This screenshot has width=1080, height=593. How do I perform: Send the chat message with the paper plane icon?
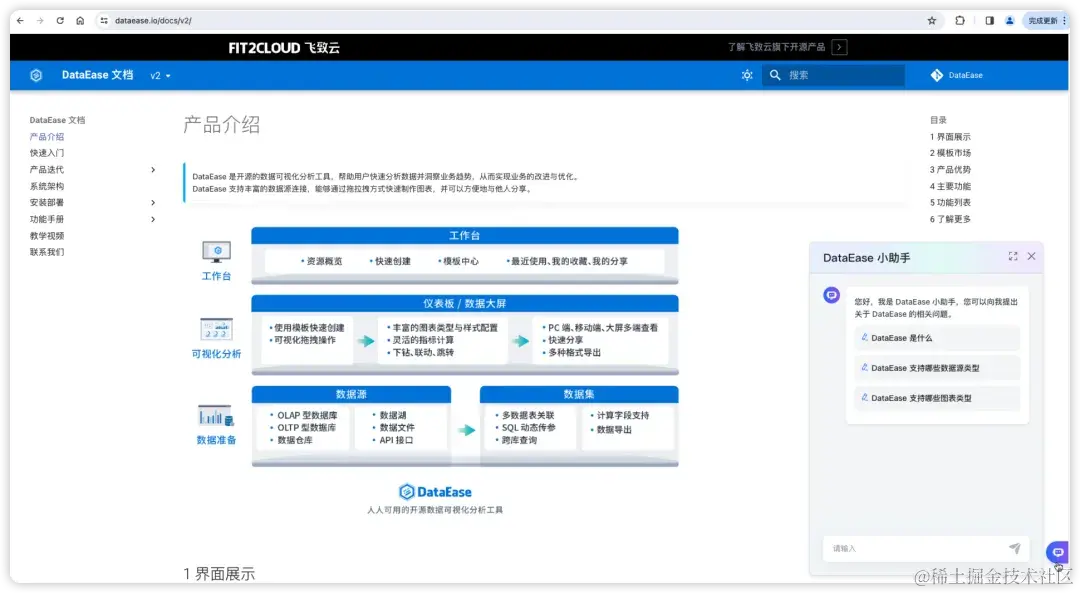1015,548
